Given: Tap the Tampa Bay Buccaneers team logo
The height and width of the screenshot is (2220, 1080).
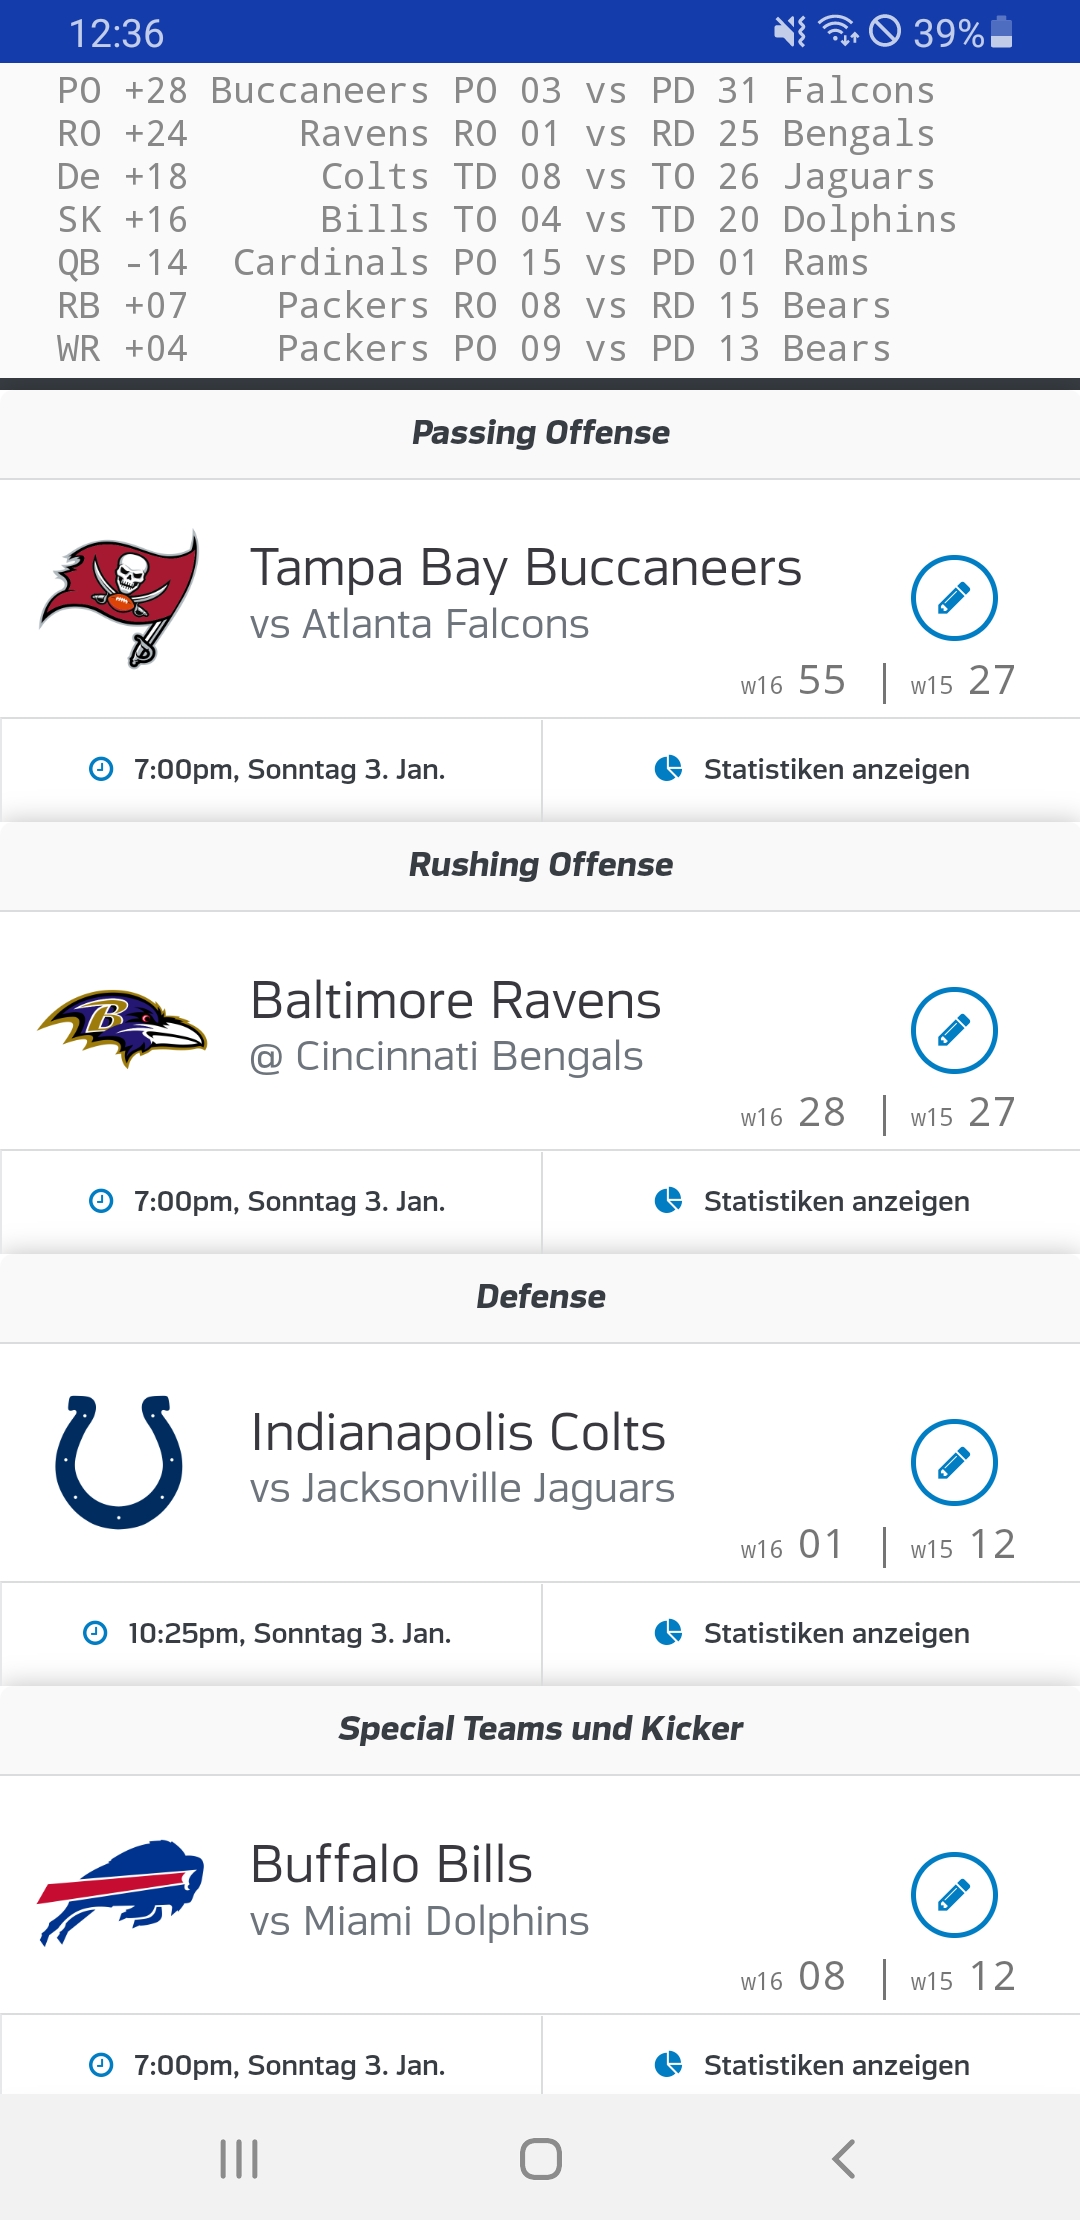Looking at the screenshot, I should pyautogui.click(x=121, y=598).
